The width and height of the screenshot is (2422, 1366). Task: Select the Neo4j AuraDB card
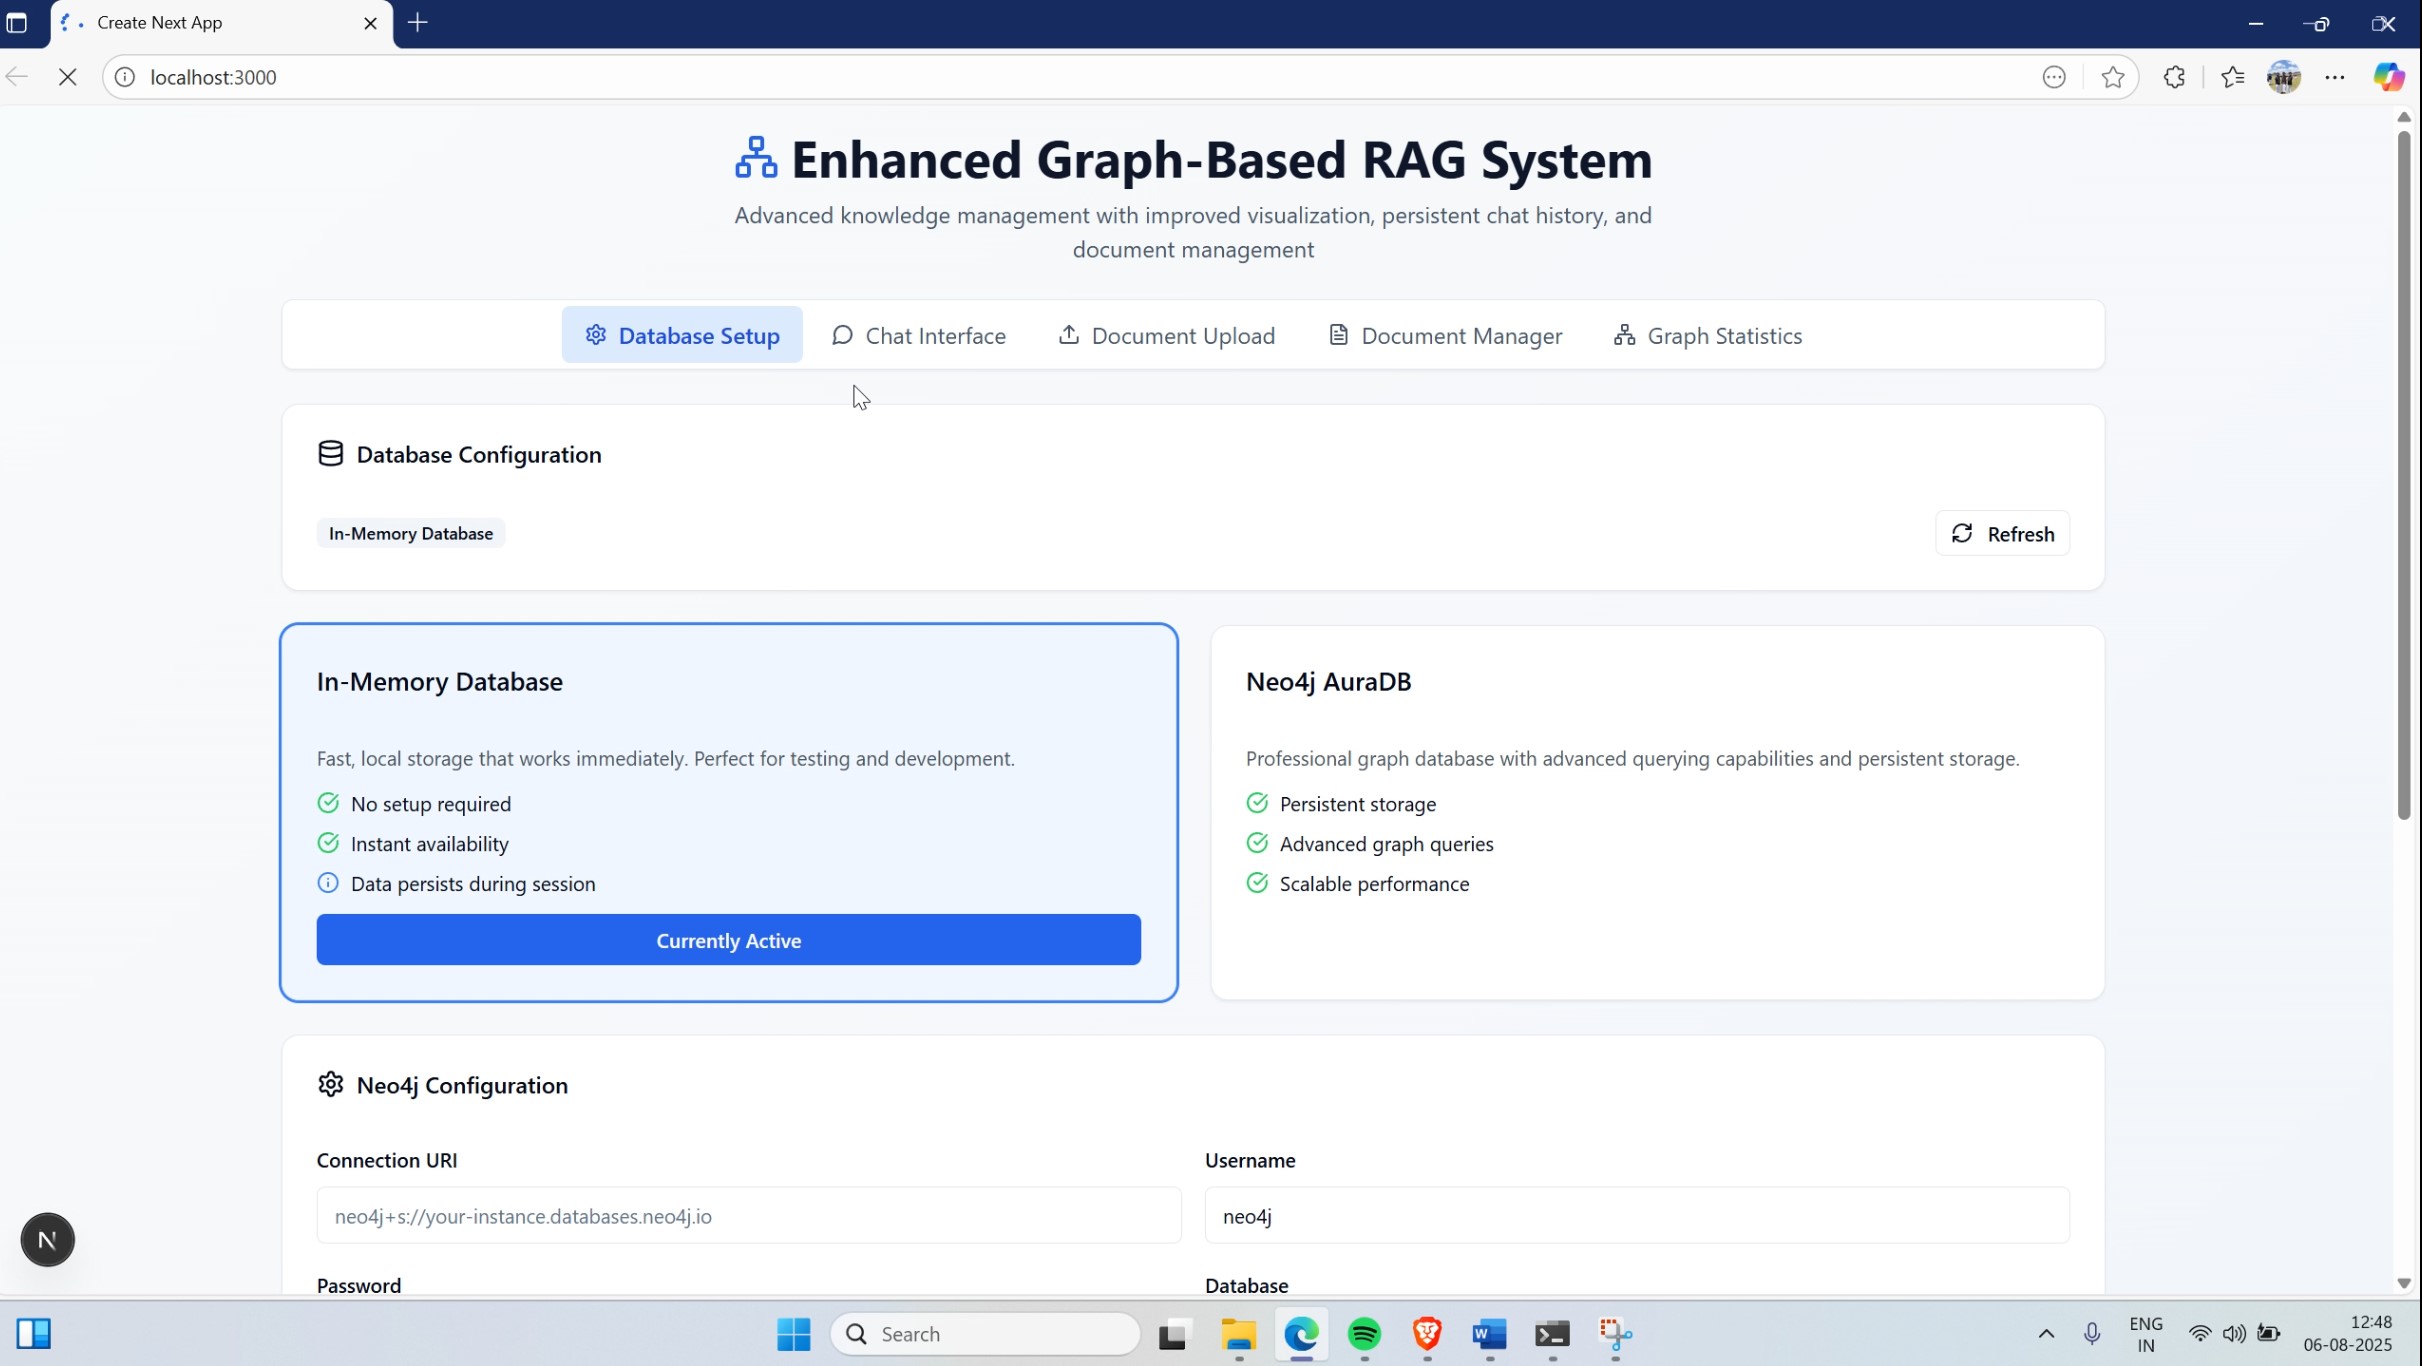pos(1657,812)
